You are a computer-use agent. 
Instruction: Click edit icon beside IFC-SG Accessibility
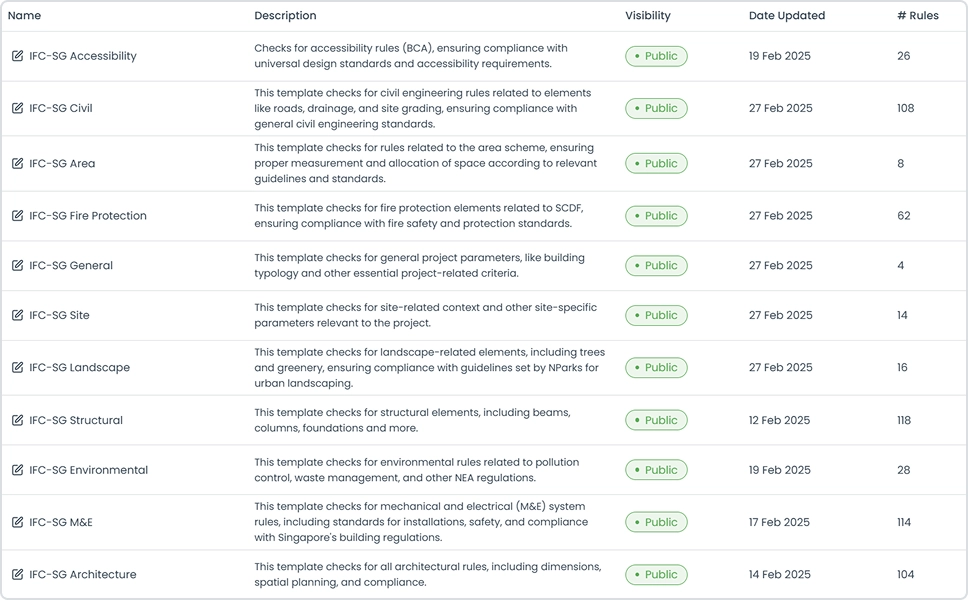click(x=17, y=56)
